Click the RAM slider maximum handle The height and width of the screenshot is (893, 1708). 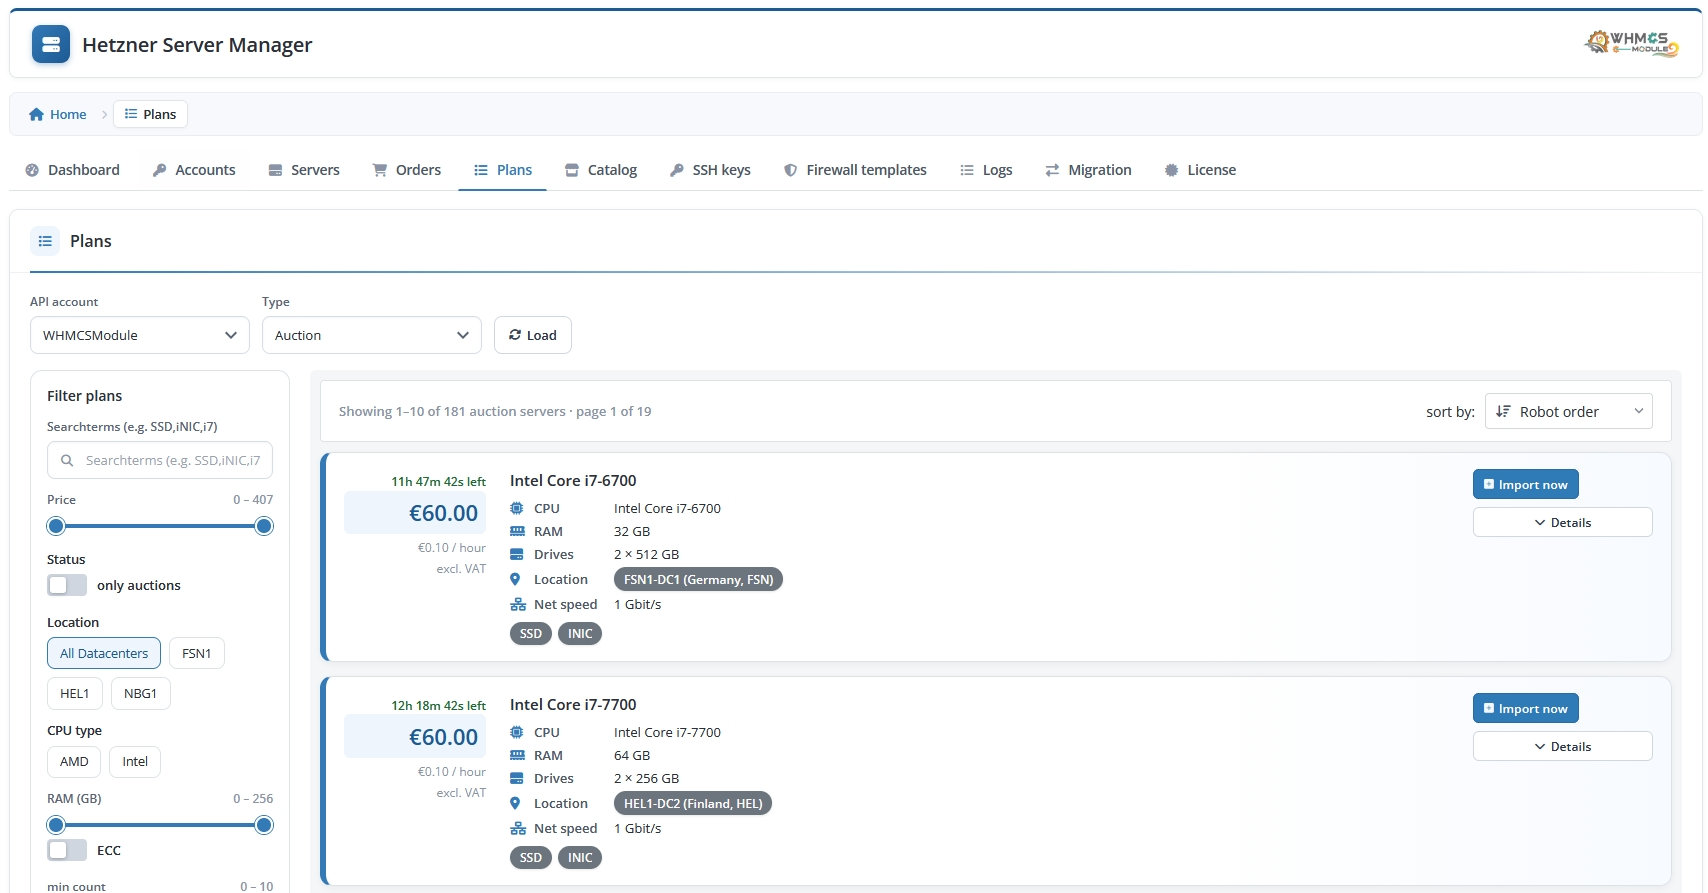click(x=264, y=825)
